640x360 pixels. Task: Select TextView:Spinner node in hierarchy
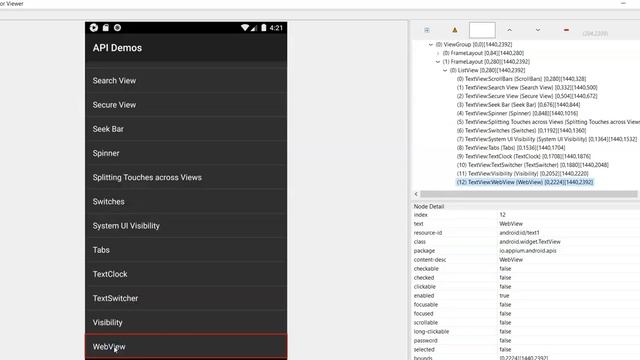[x=517, y=113]
